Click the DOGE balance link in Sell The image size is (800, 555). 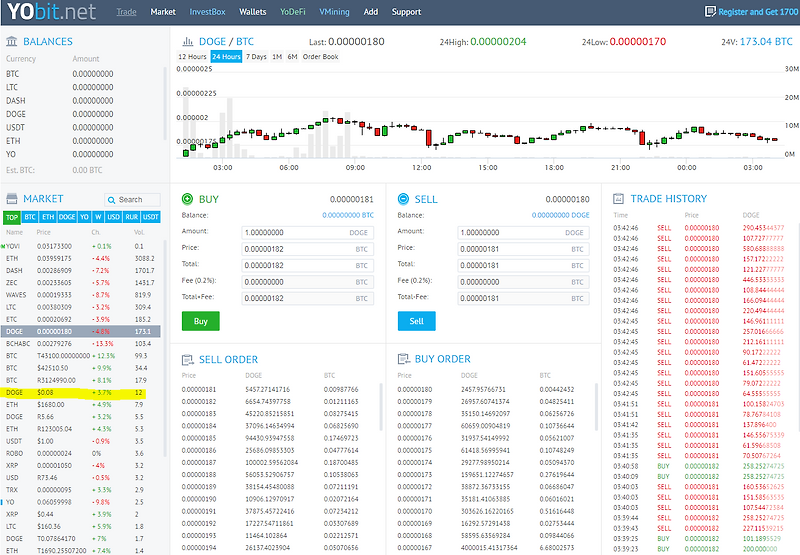560,215
